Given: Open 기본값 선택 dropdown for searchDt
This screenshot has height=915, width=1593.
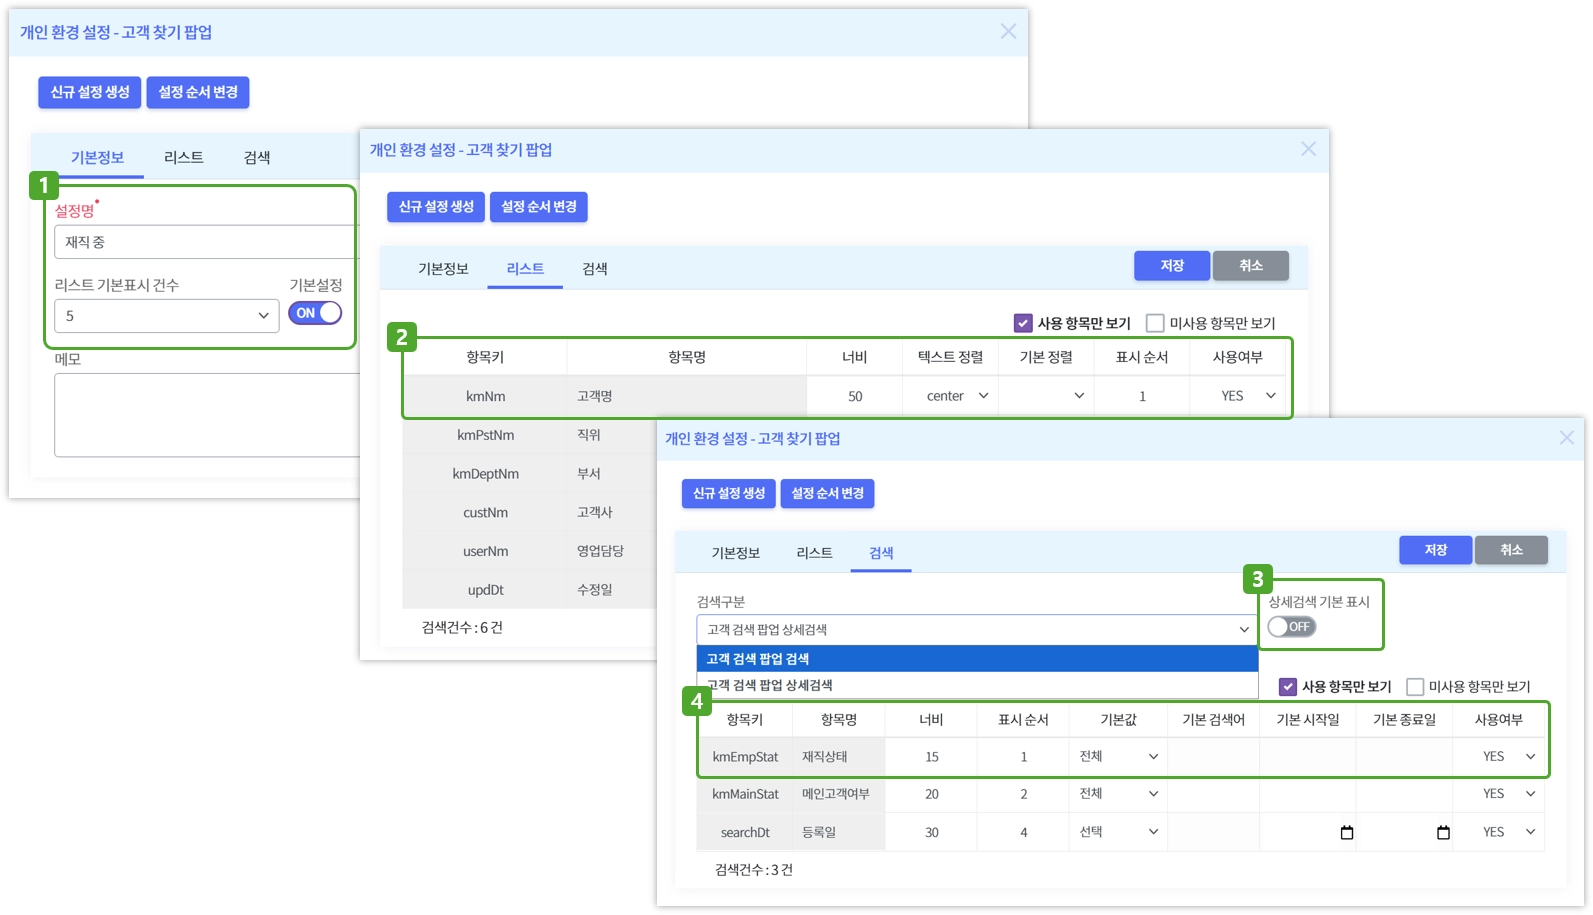Looking at the screenshot, I should coord(1118,832).
